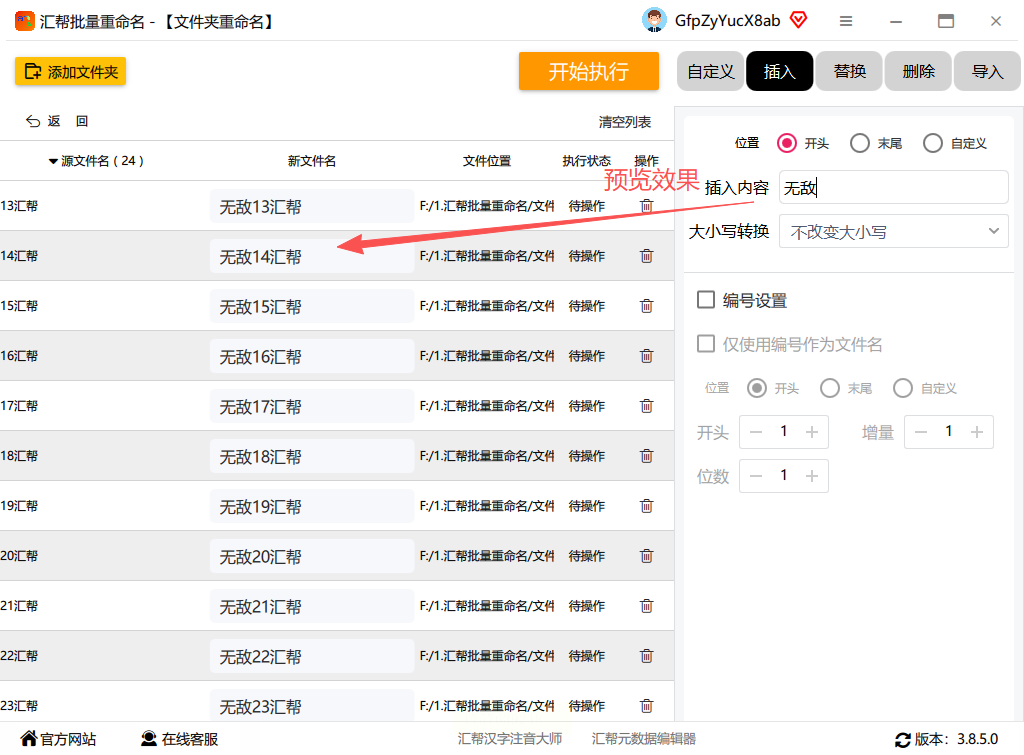This screenshot has width=1024, height=755.
Task: Remove the 20汇帮 entry via trash icon
Action: [x=647, y=556]
